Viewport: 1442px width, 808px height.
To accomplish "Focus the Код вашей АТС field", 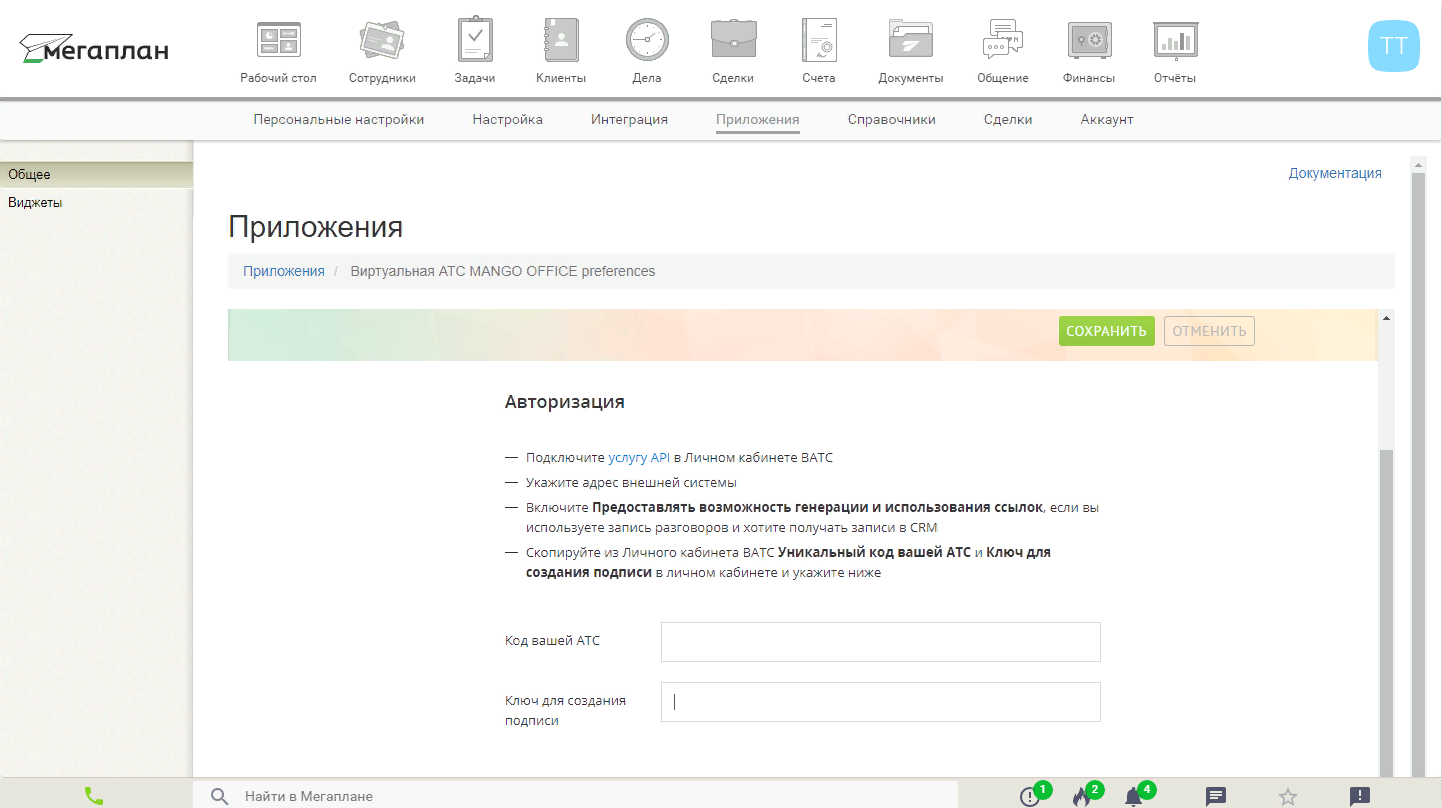I will pyautogui.click(x=881, y=642).
